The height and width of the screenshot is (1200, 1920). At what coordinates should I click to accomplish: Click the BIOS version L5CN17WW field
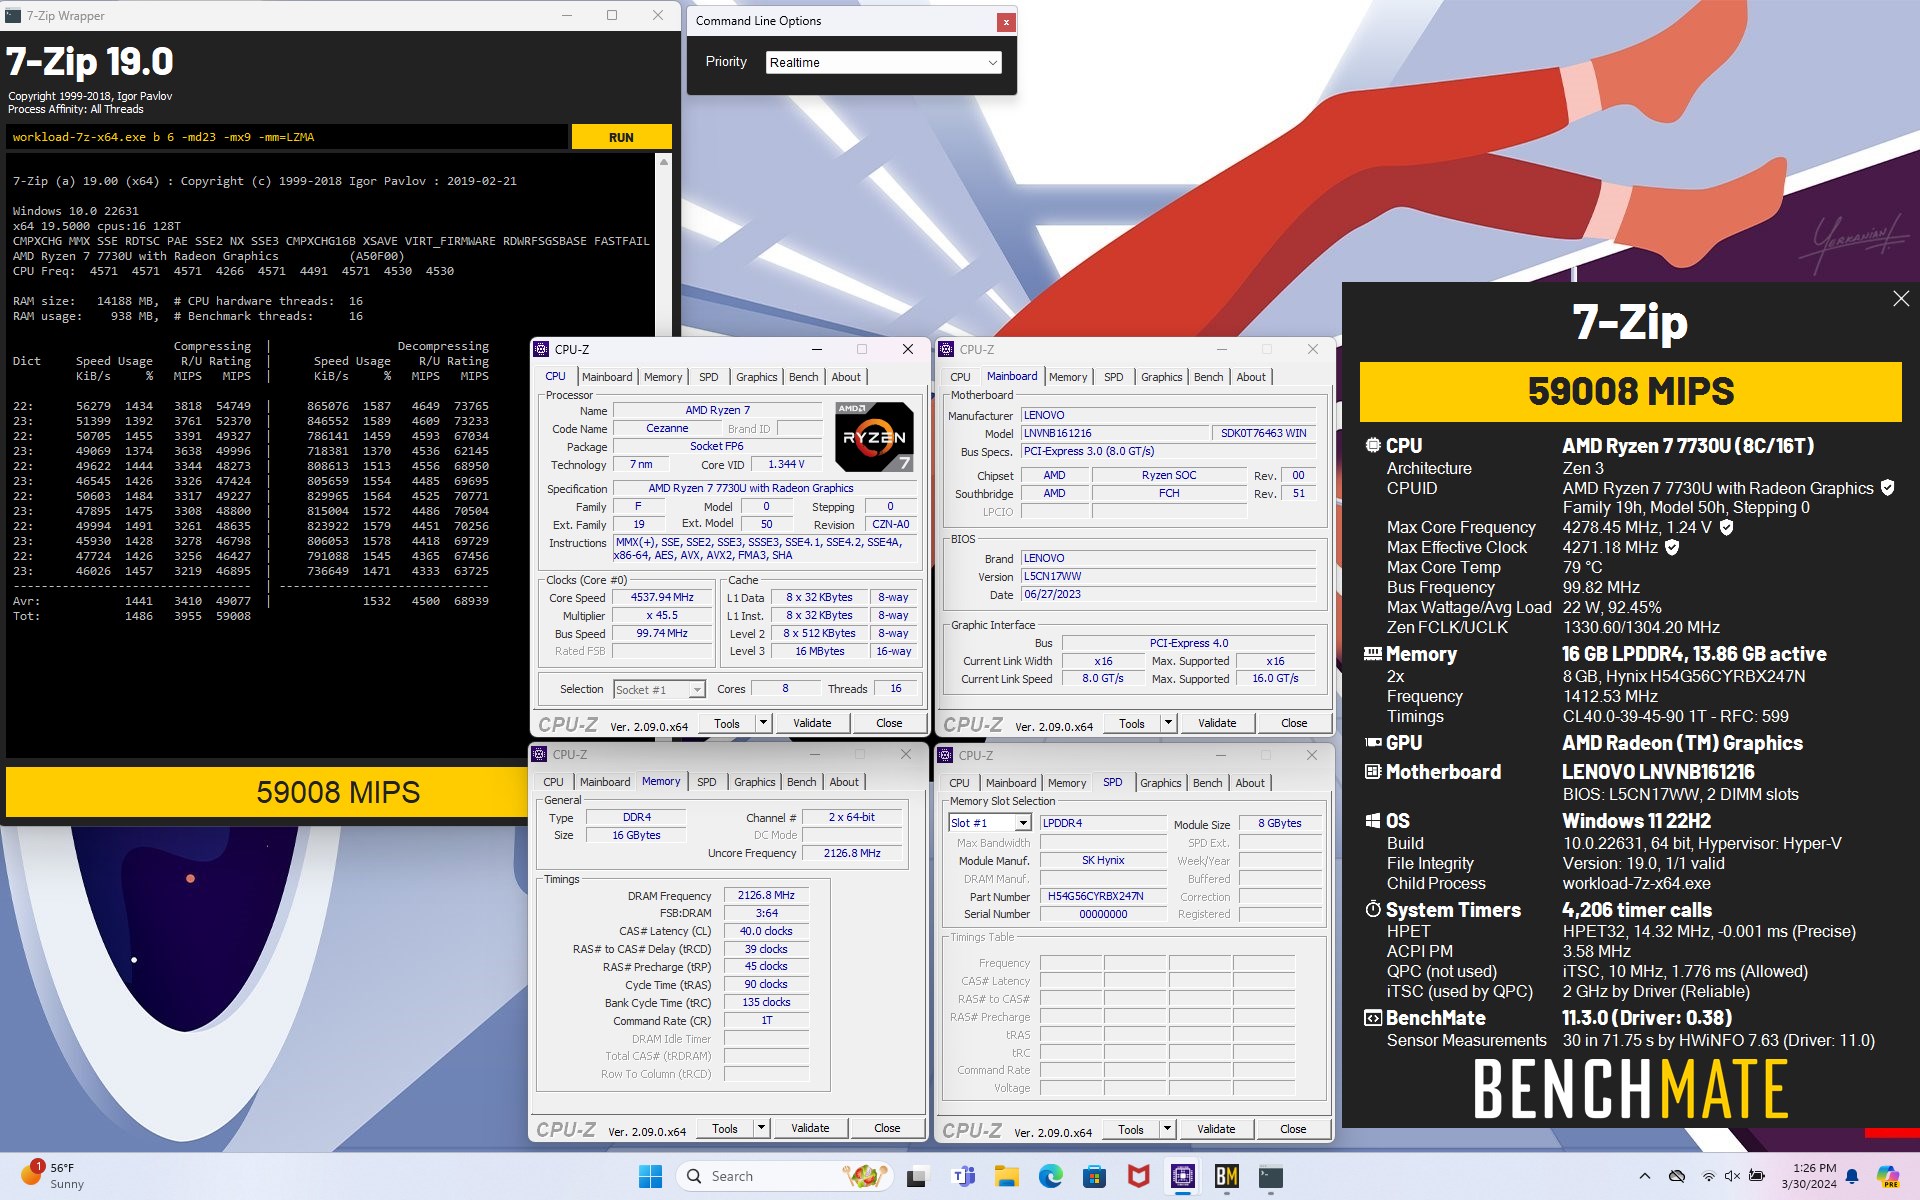(1168, 576)
